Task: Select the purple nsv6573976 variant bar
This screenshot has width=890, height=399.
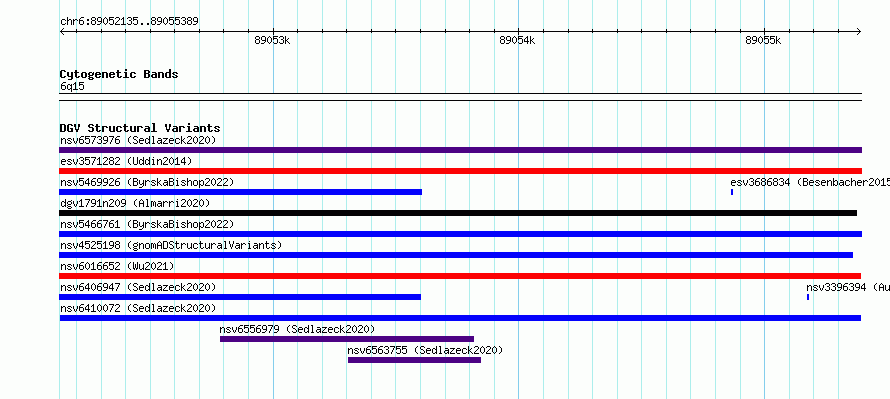Action: click(x=460, y=150)
